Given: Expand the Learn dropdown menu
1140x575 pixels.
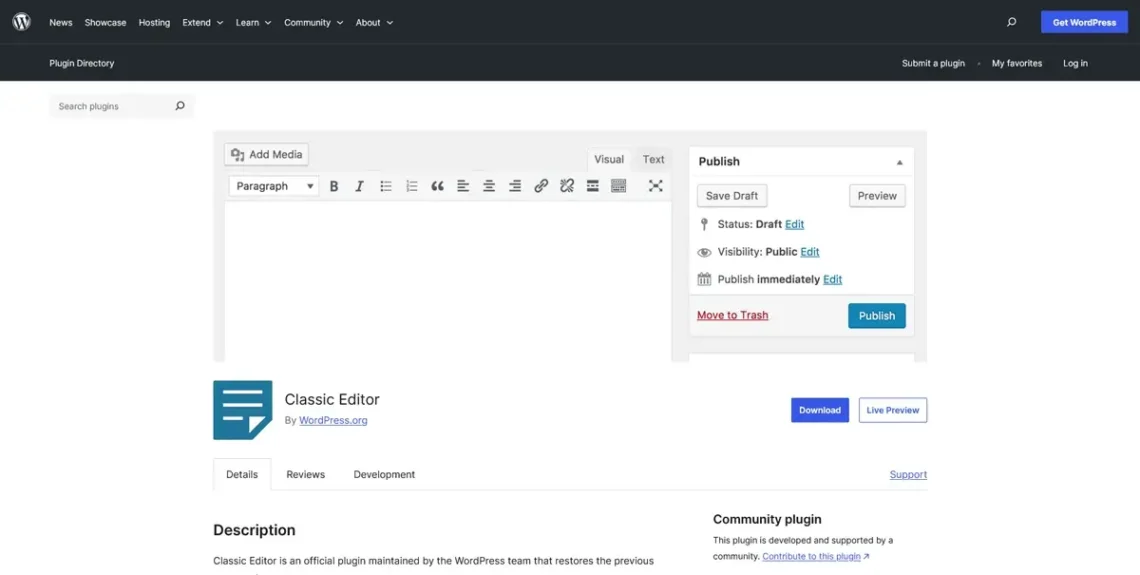Looking at the screenshot, I should pos(253,23).
